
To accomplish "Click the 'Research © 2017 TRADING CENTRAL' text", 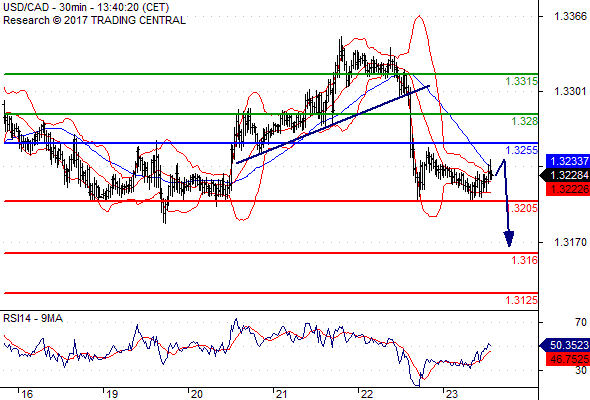I will 94,20.
